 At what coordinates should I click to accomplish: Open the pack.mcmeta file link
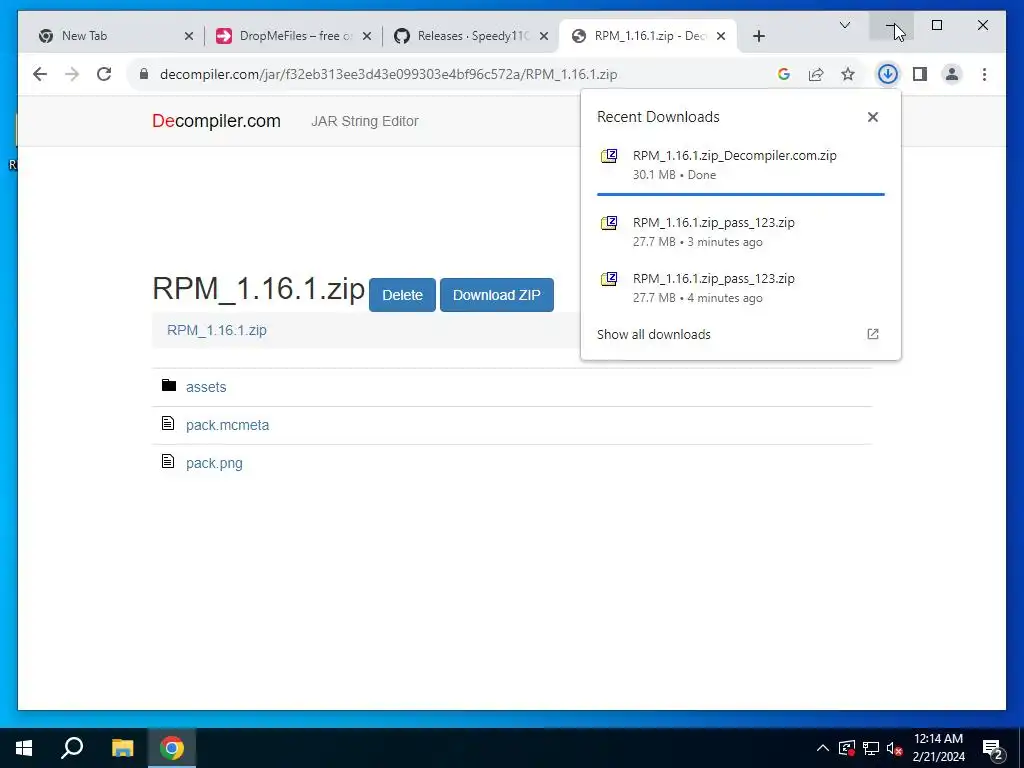tap(227, 425)
